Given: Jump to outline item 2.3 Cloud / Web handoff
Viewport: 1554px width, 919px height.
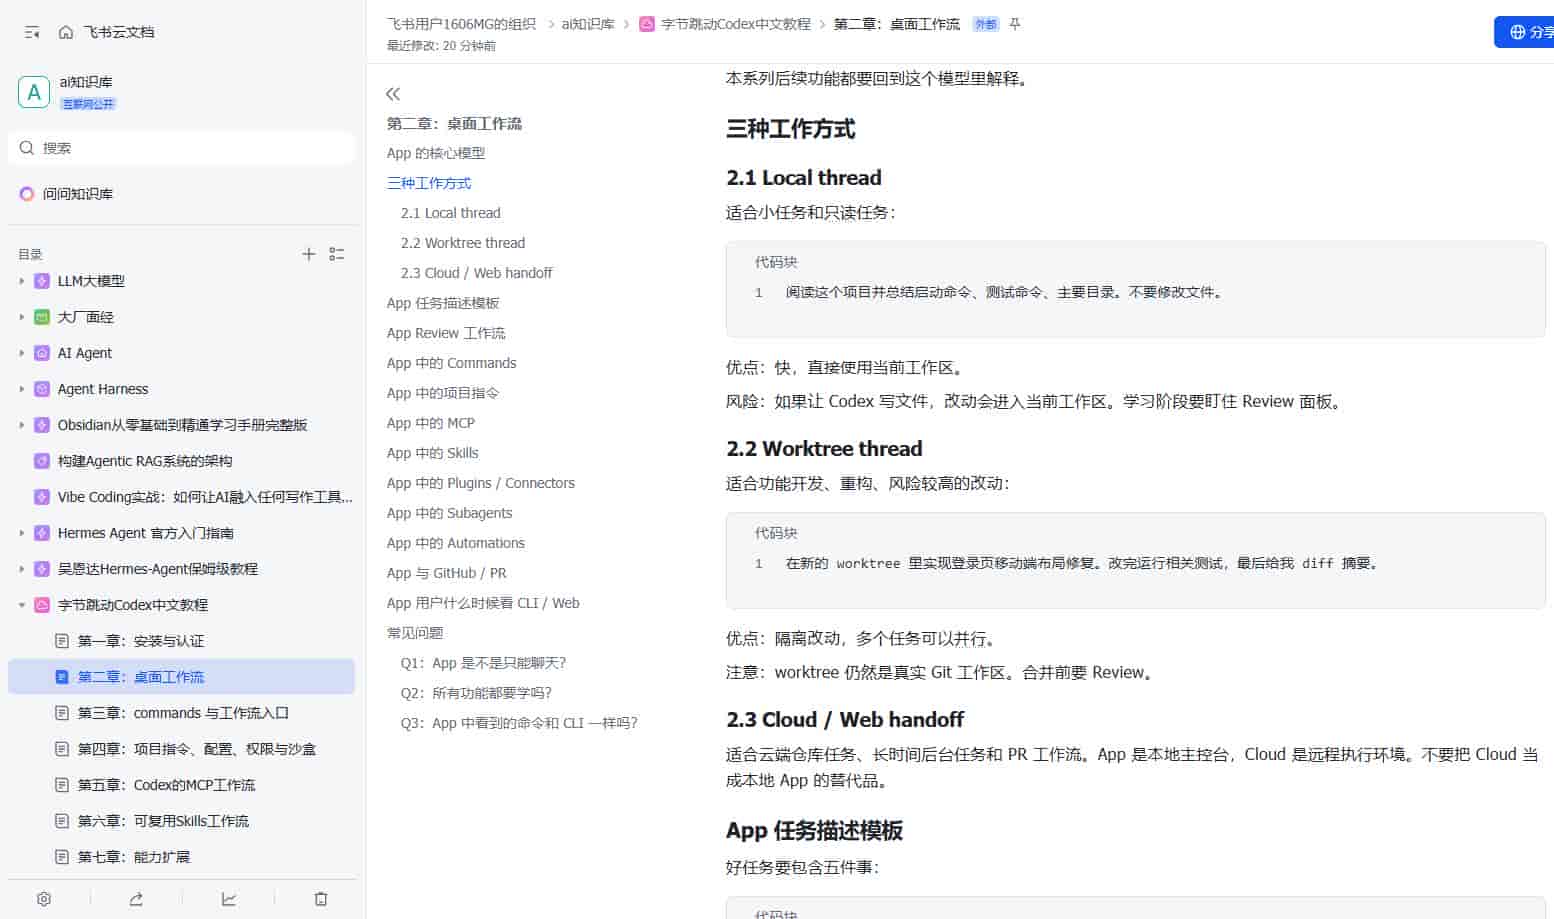Looking at the screenshot, I should pyautogui.click(x=476, y=273).
